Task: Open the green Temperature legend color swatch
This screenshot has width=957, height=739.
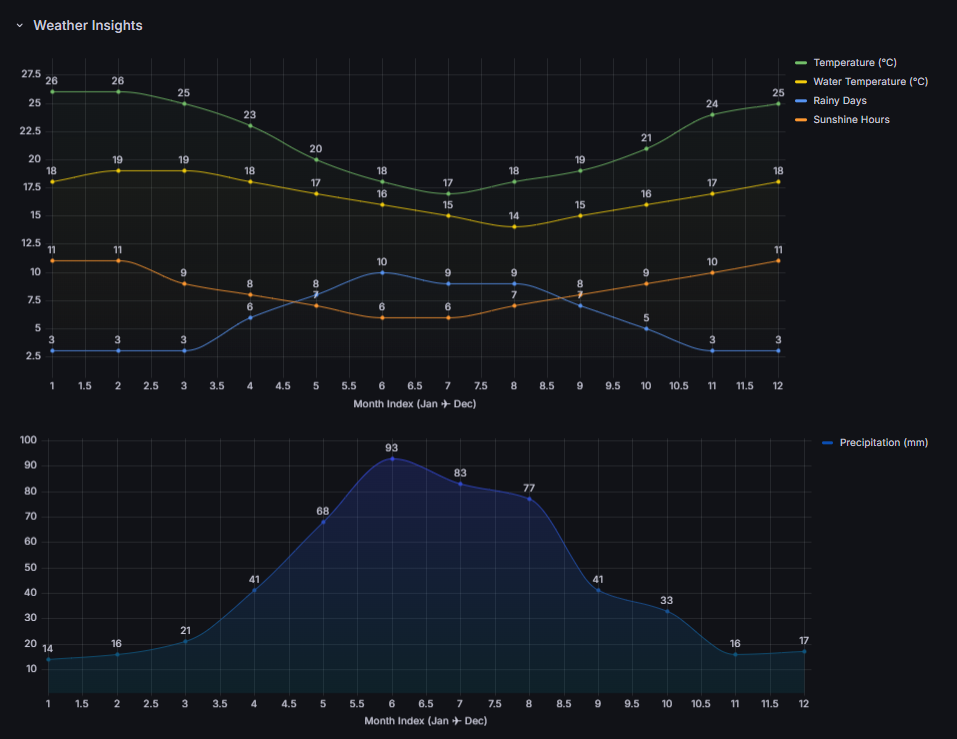Action: [x=800, y=63]
